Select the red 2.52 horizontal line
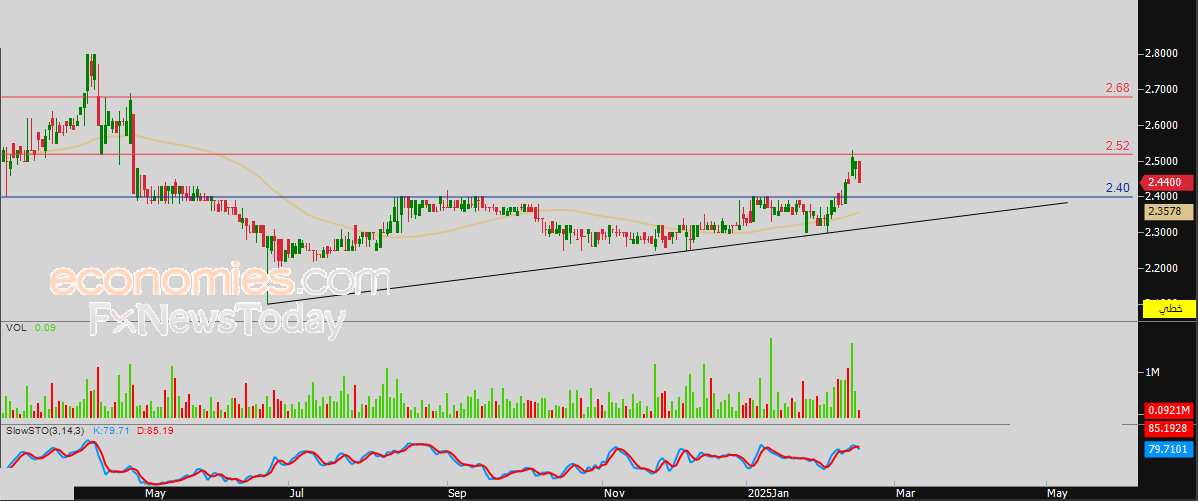 565,154
